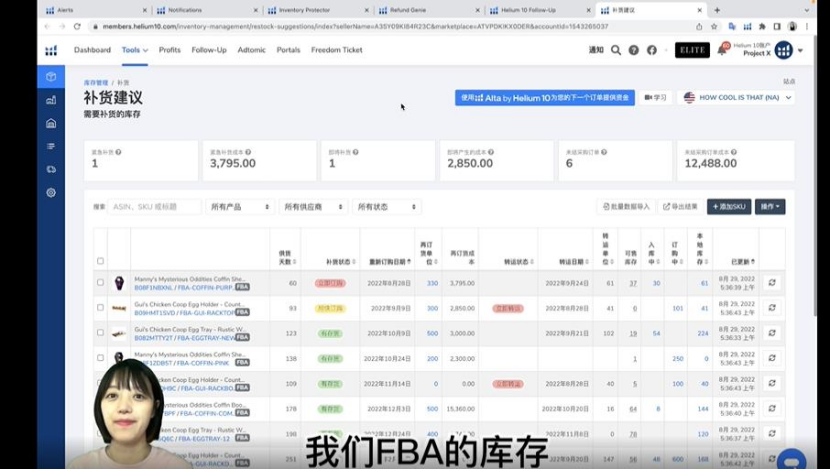This screenshot has width=831, height=470.
Task: Click the 导出结果 export button
Action: pos(680,207)
